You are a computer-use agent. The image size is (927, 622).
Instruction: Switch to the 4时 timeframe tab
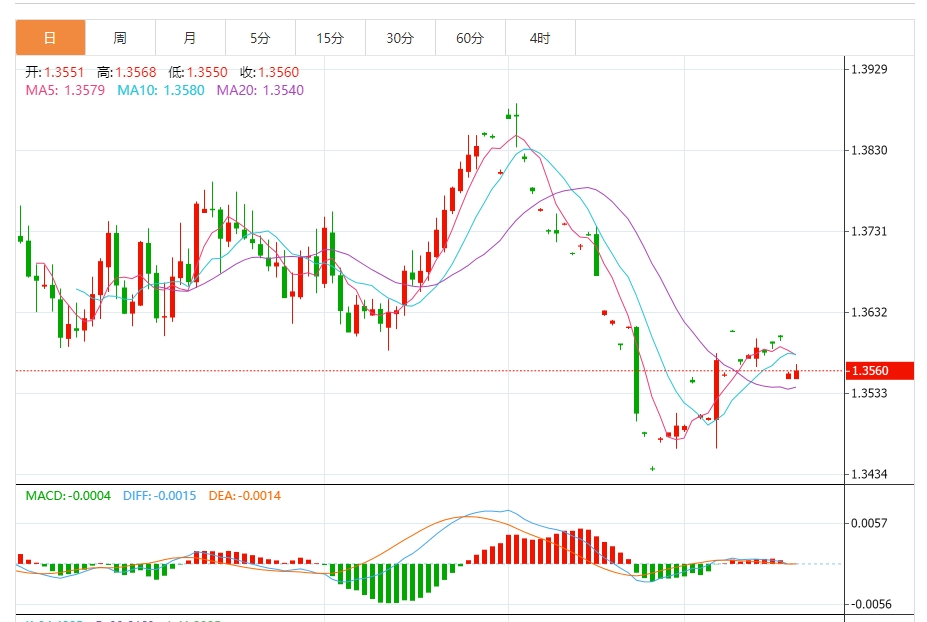pyautogui.click(x=540, y=38)
